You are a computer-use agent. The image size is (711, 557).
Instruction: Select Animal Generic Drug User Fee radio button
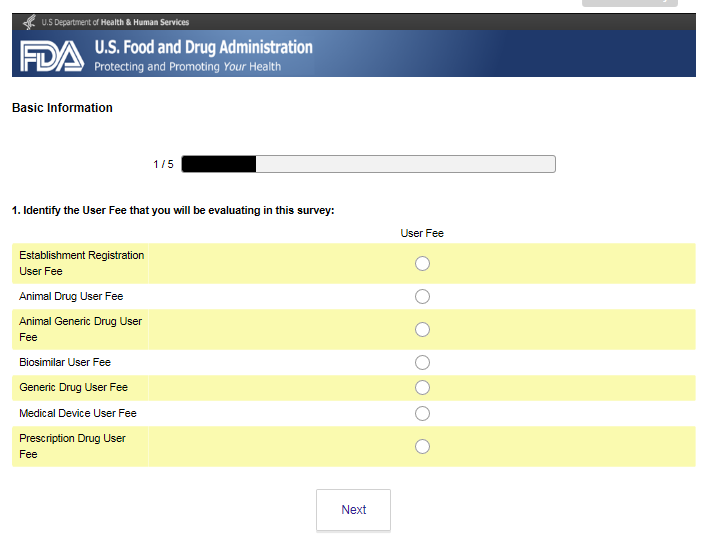422,329
